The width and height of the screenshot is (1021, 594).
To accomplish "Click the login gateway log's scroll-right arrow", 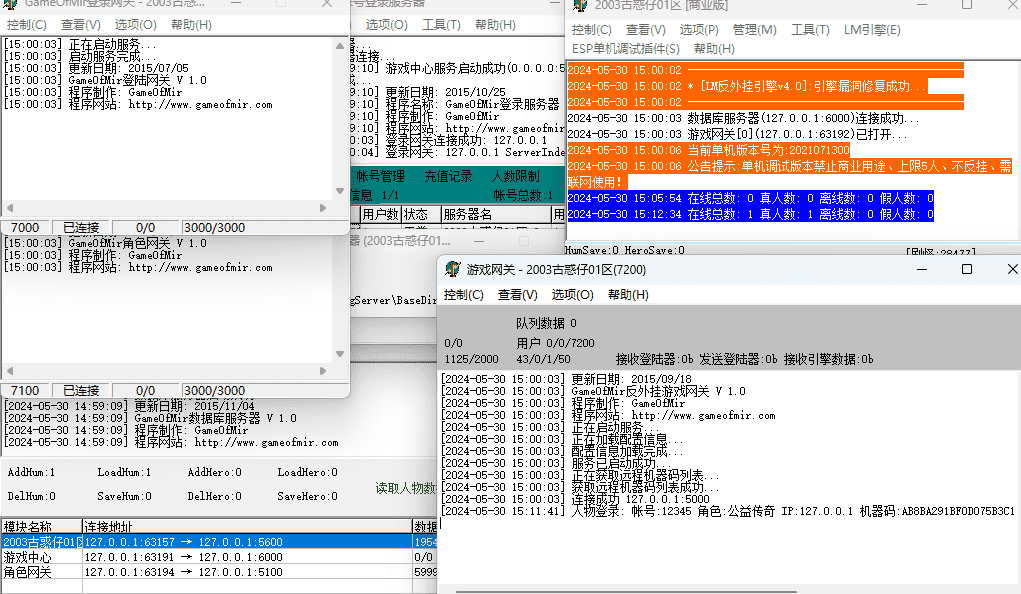I will point(323,208).
